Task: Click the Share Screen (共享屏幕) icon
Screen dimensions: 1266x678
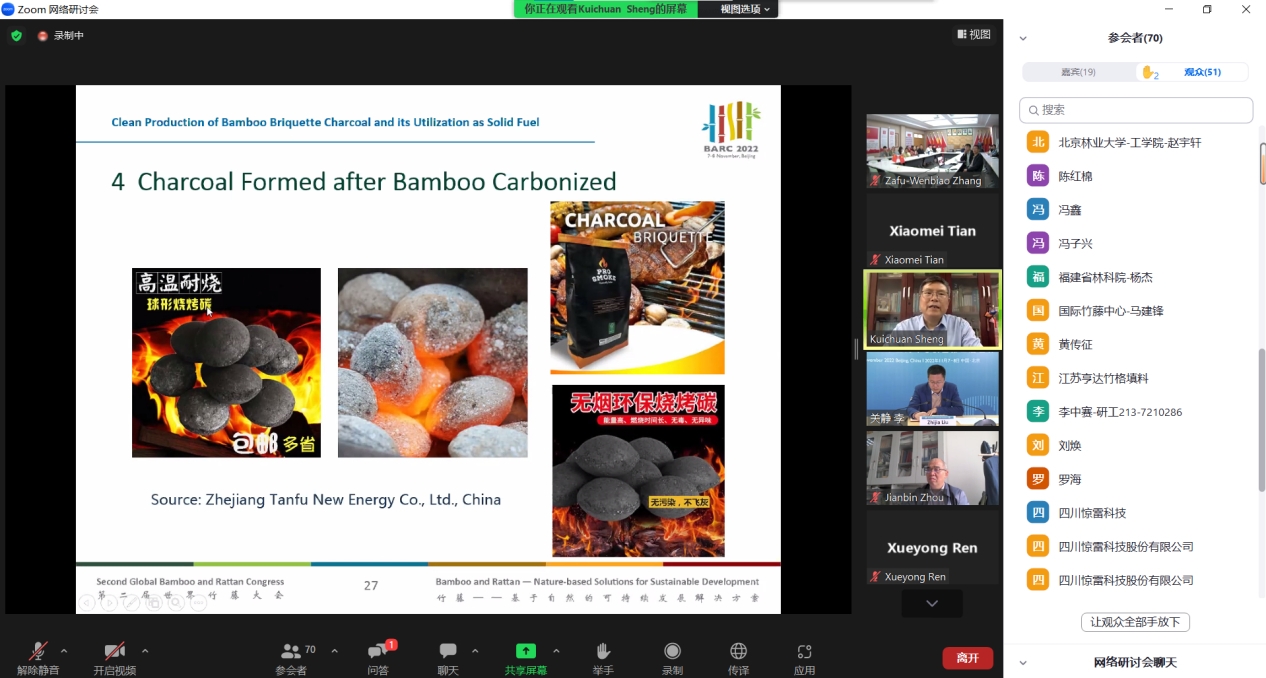Action: tap(525, 652)
